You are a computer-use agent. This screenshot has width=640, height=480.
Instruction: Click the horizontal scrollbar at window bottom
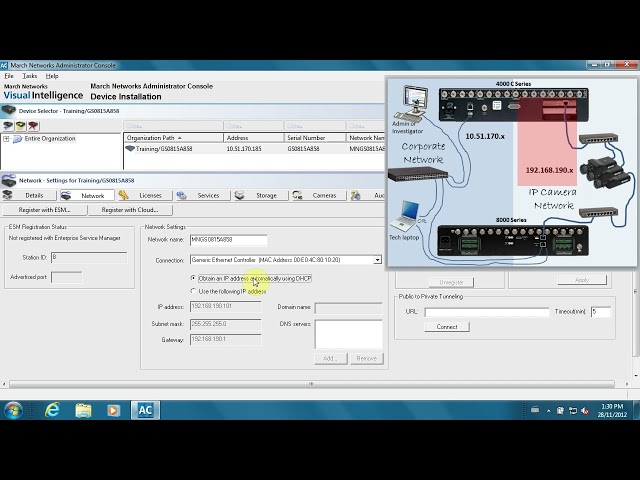[x=311, y=384]
